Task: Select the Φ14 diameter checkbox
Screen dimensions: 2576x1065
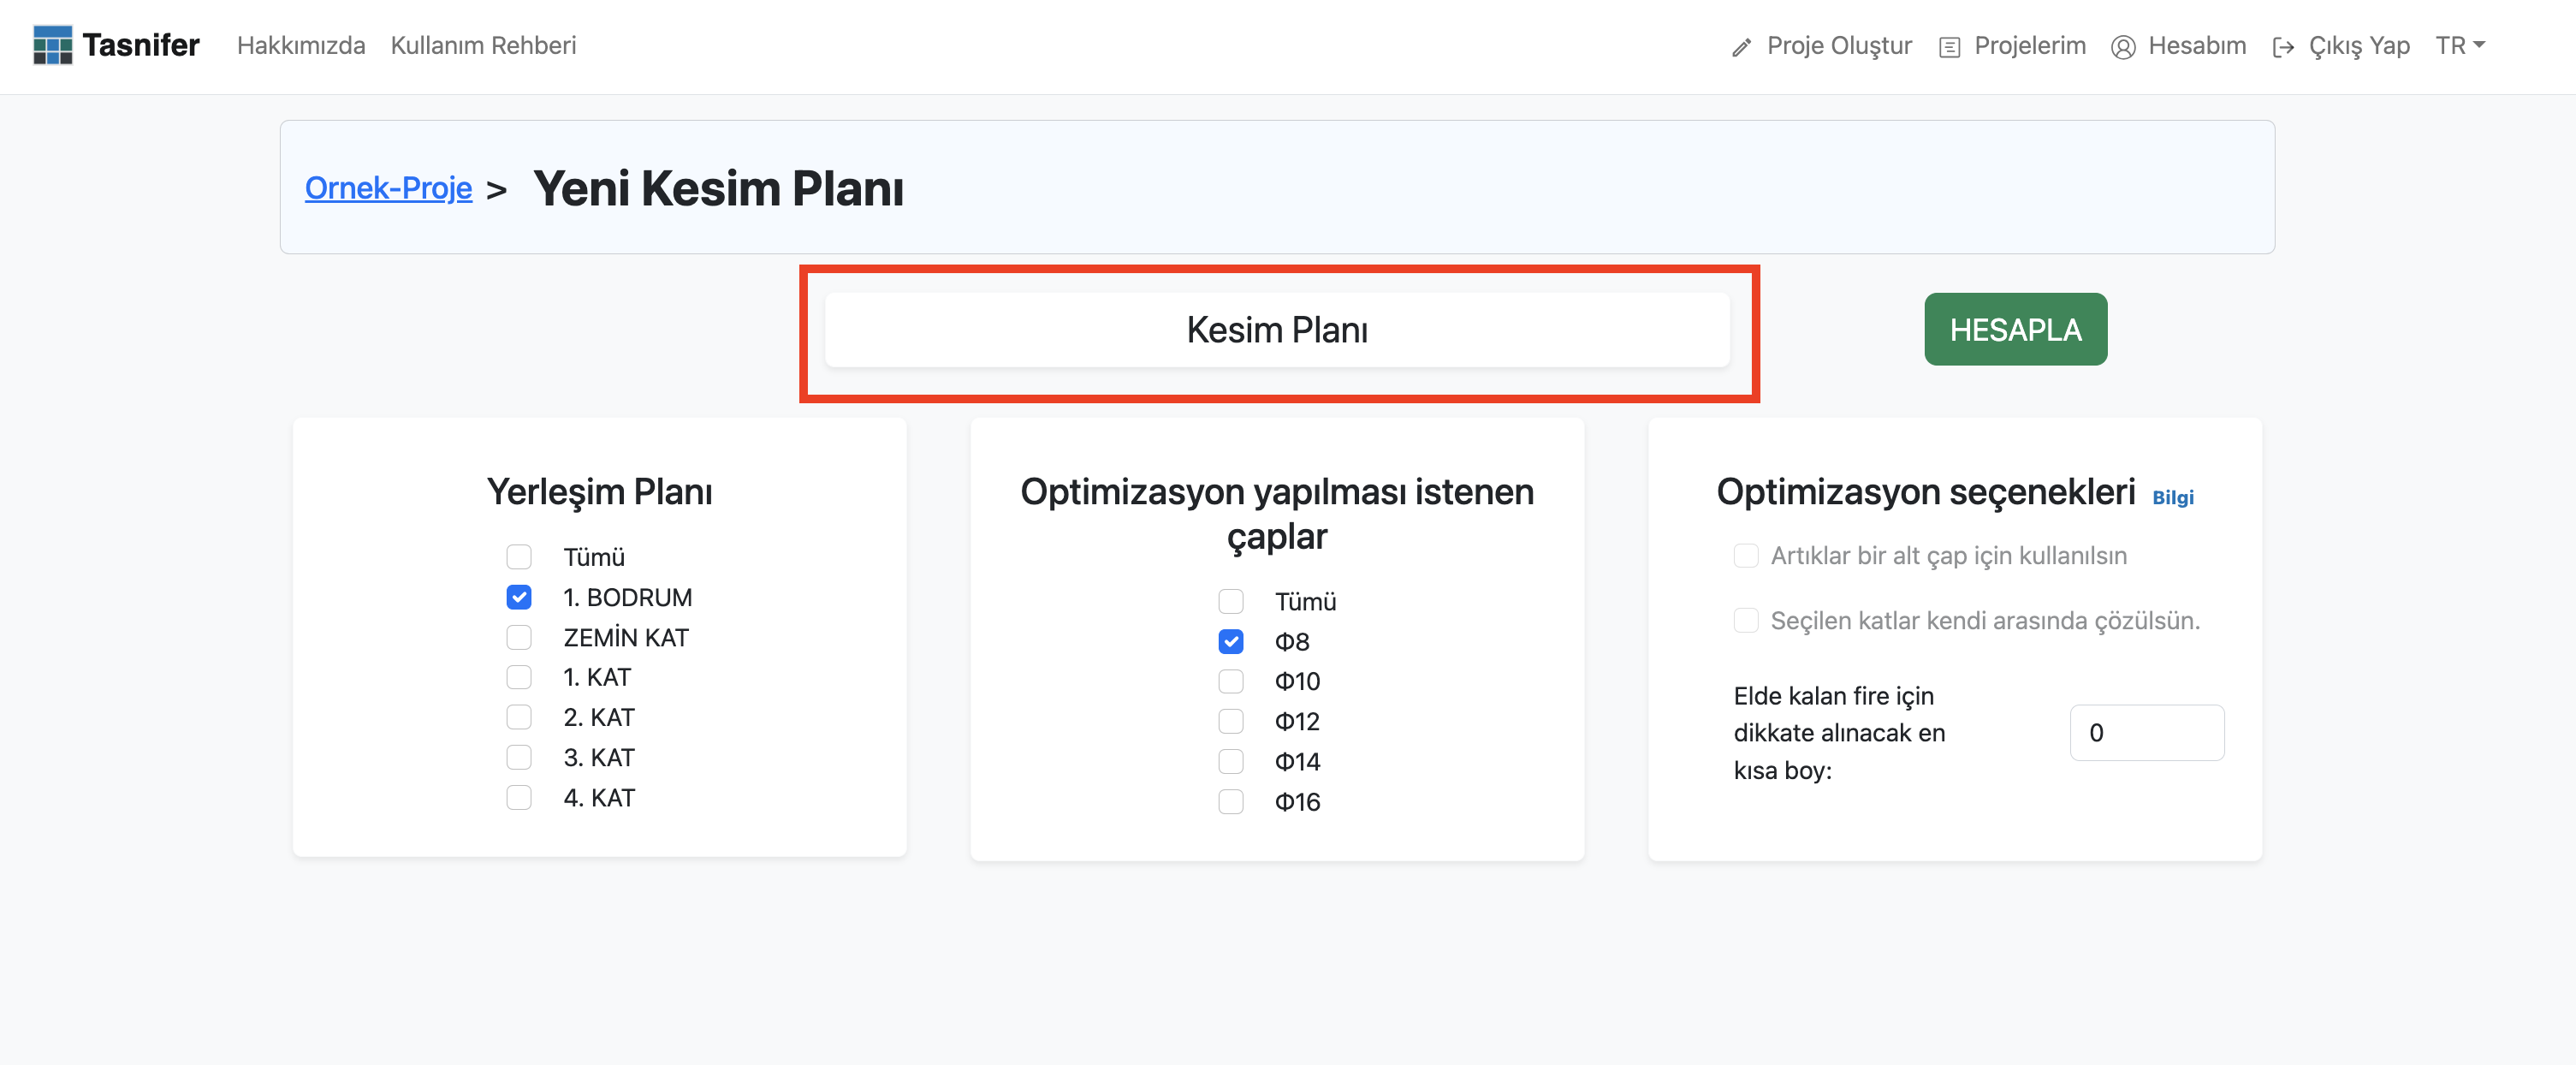Action: click(x=1231, y=762)
